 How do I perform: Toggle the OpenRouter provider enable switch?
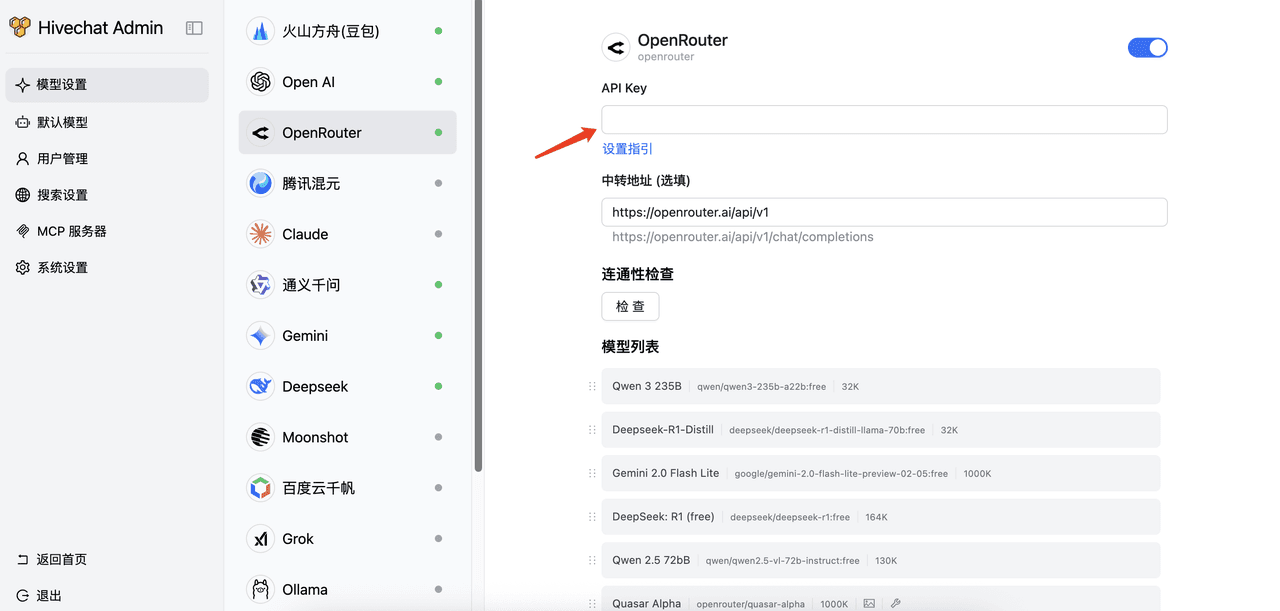(1147, 47)
